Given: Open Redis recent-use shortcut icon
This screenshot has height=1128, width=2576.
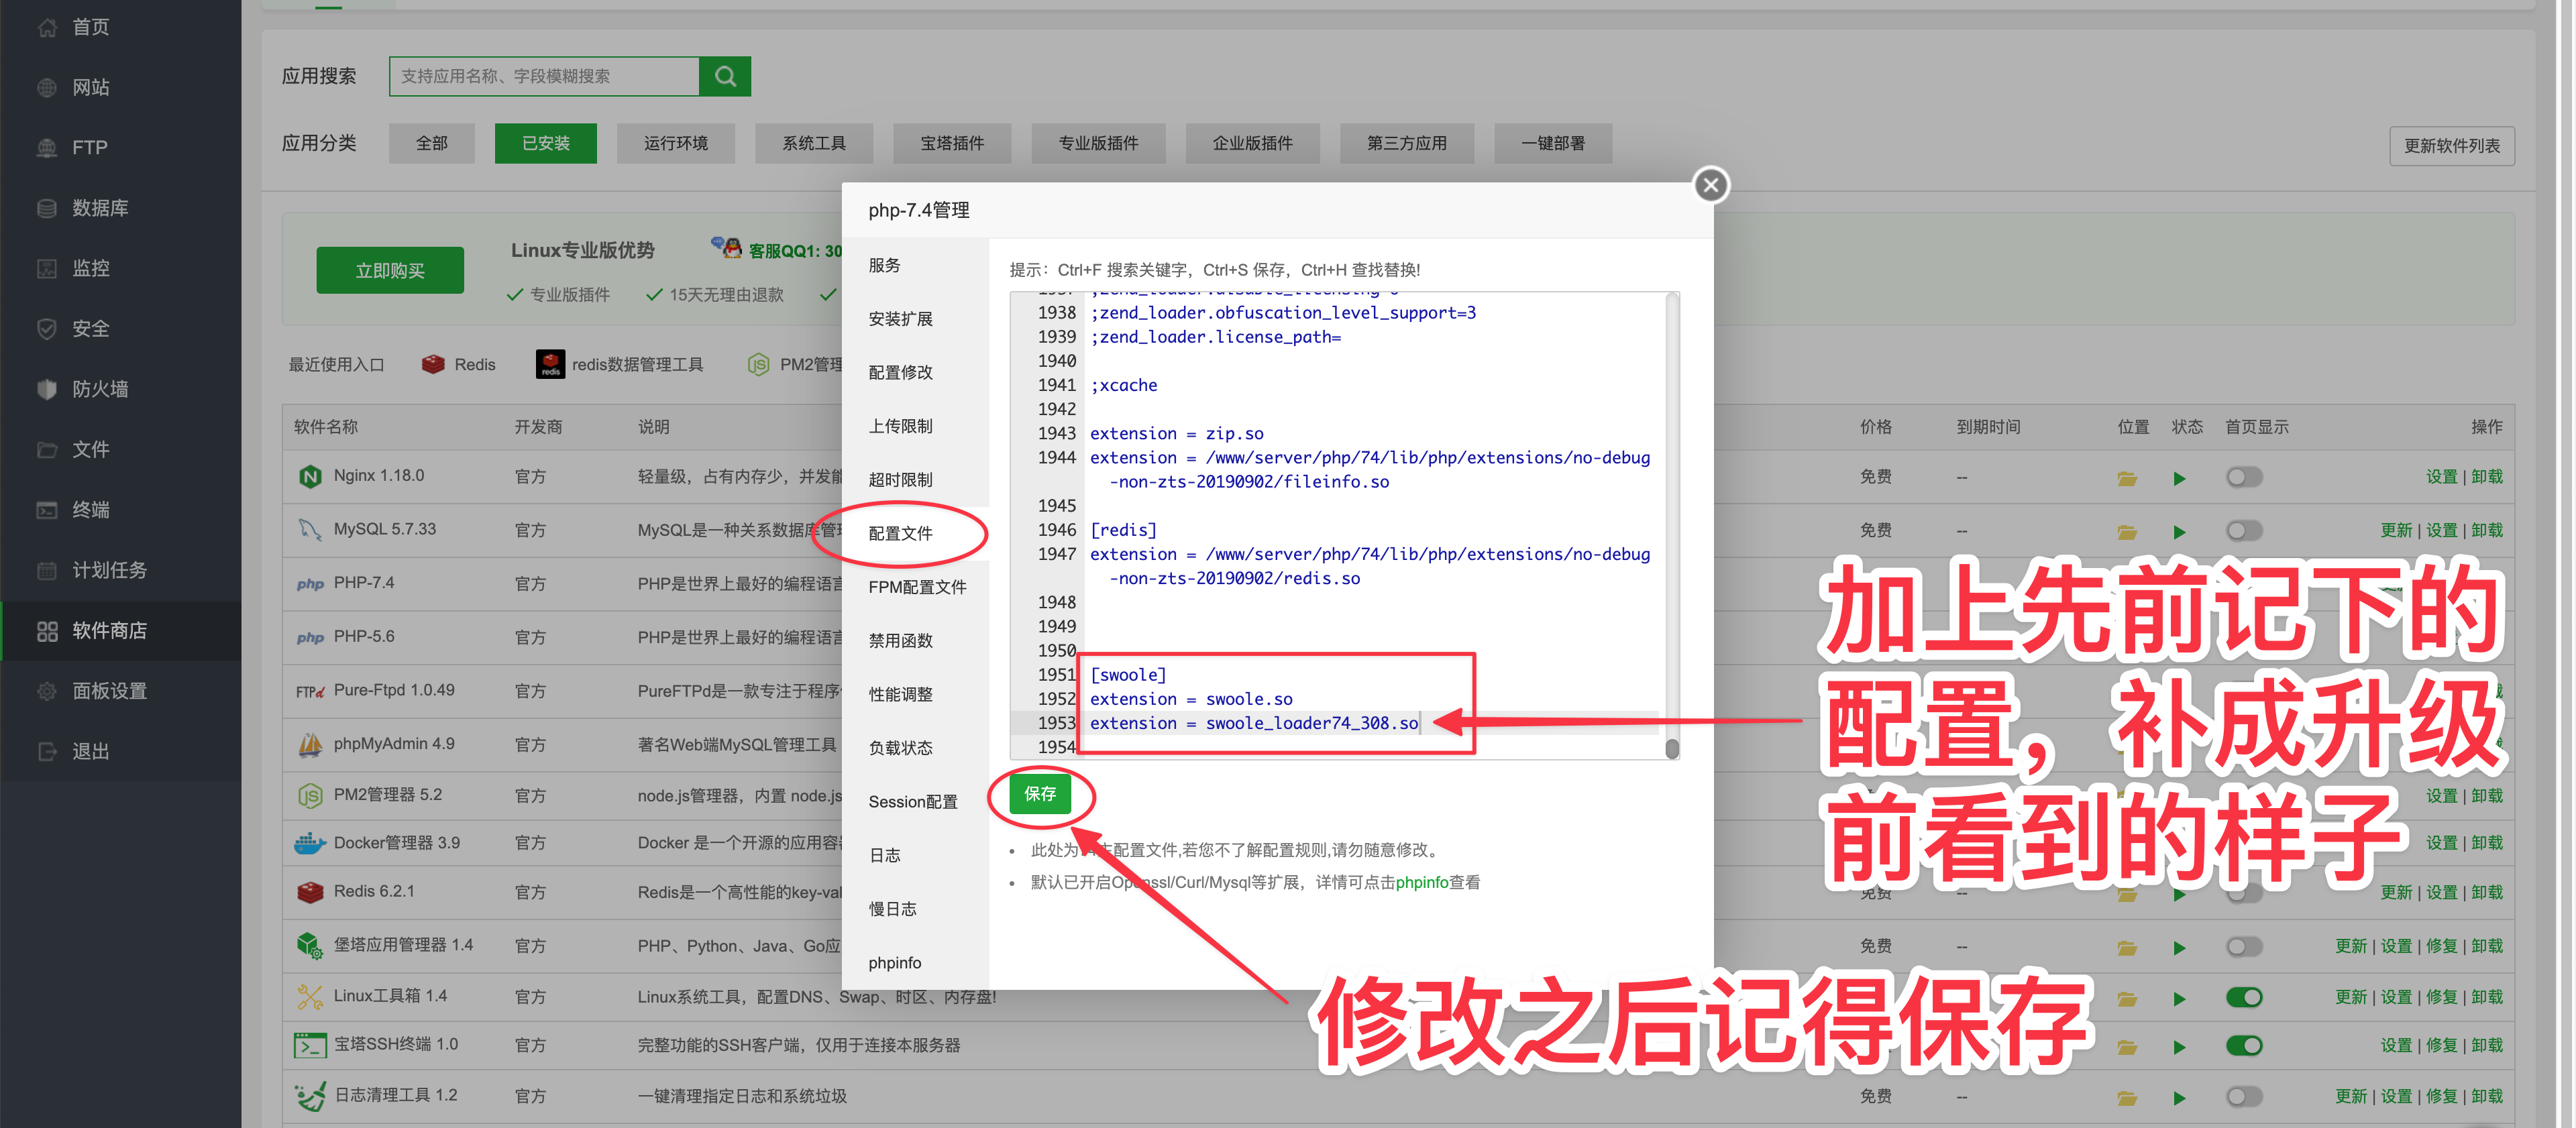Looking at the screenshot, I should [433, 364].
